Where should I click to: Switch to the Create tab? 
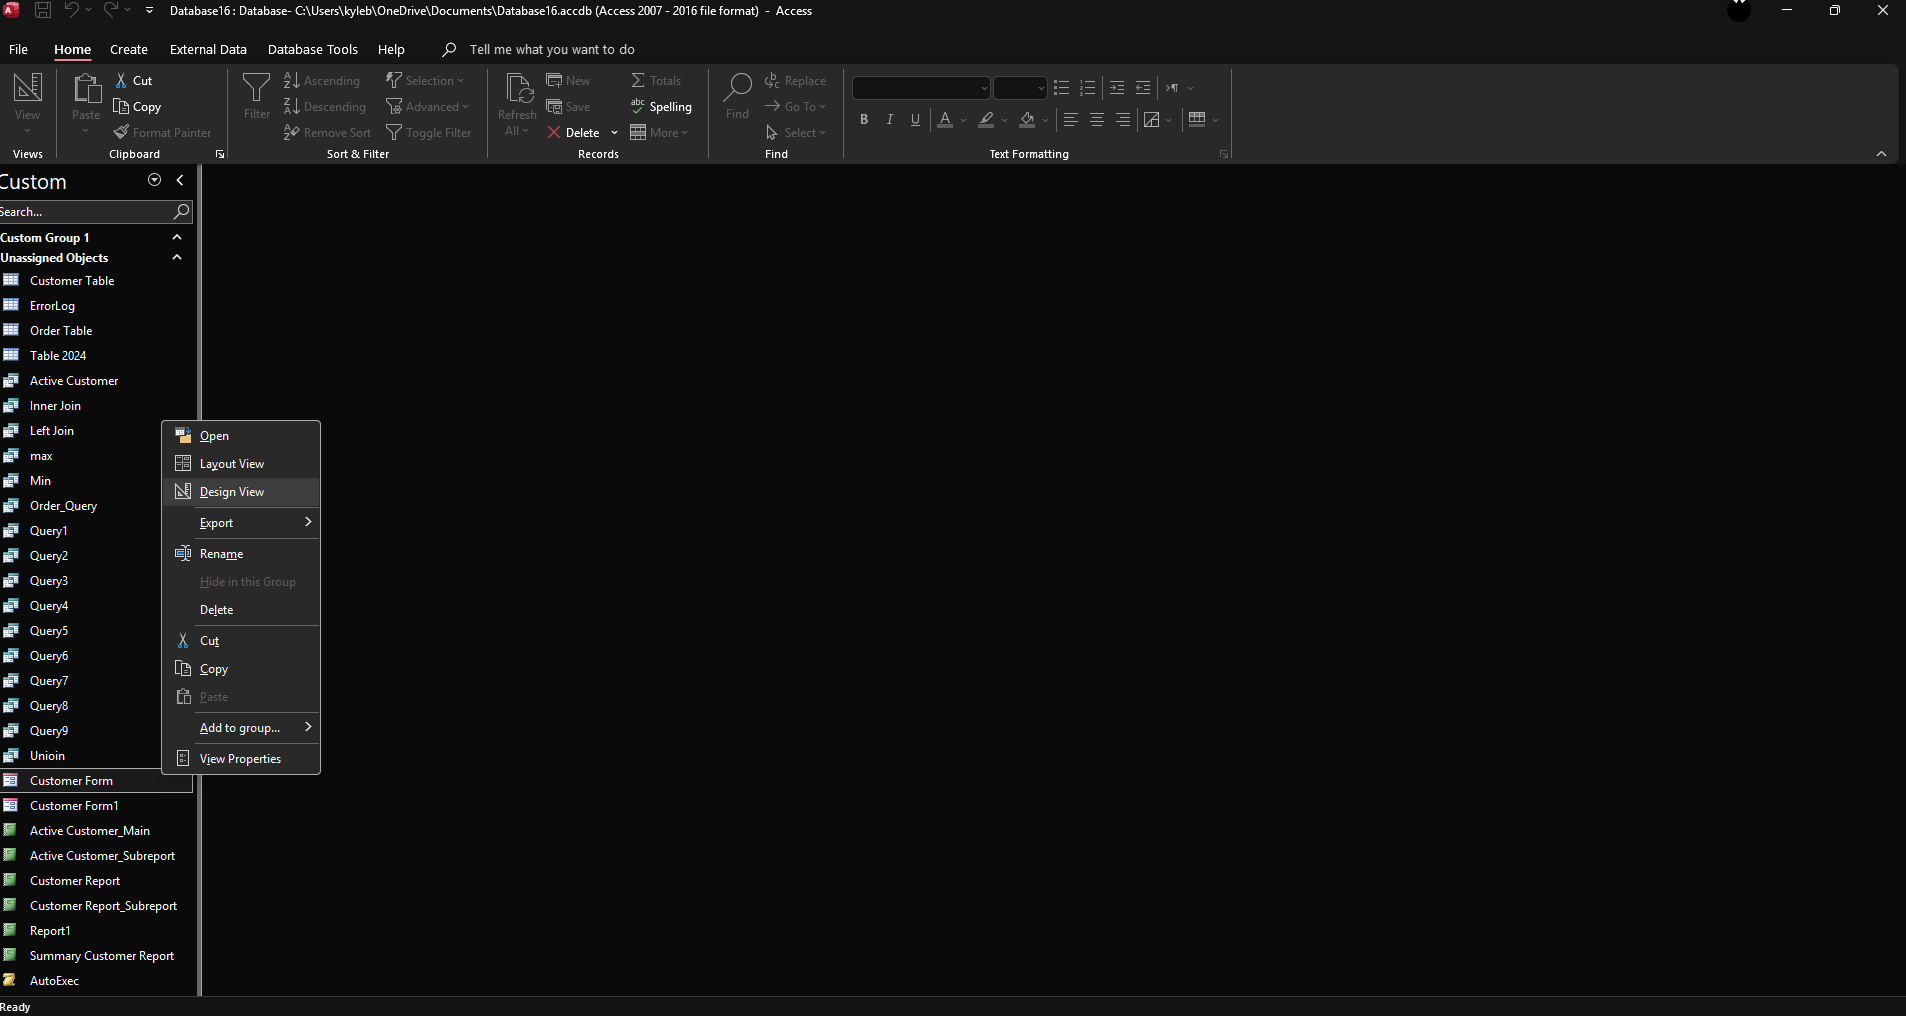[129, 49]
